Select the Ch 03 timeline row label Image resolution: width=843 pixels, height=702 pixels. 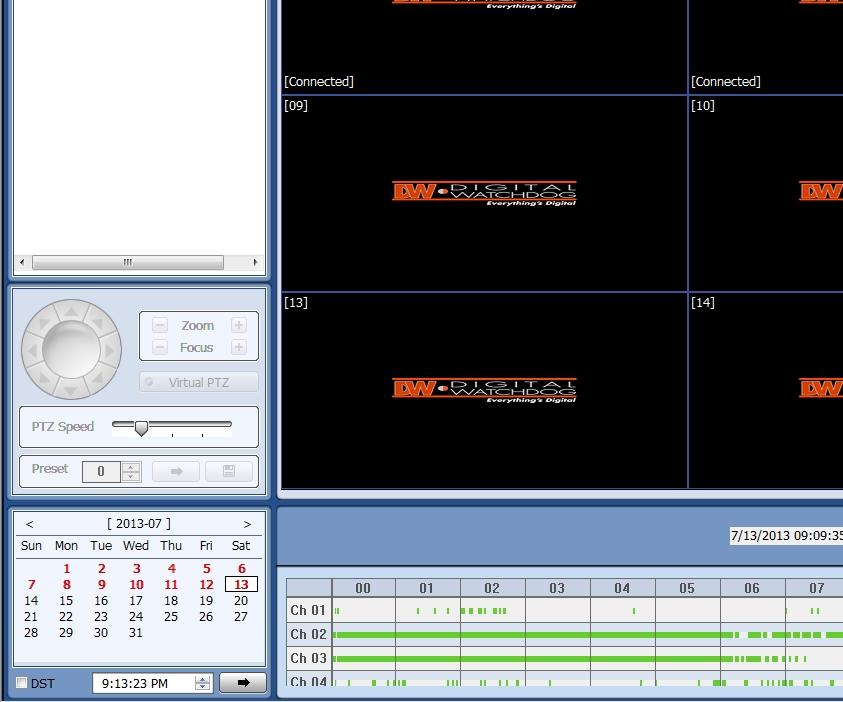309,658
